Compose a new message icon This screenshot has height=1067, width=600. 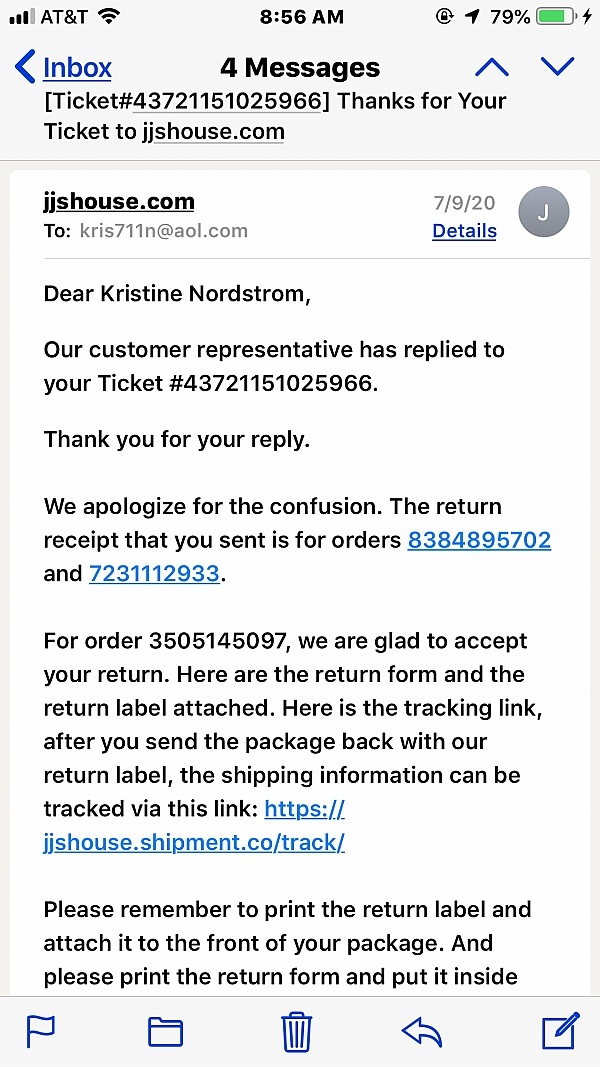pos(560,1030)
